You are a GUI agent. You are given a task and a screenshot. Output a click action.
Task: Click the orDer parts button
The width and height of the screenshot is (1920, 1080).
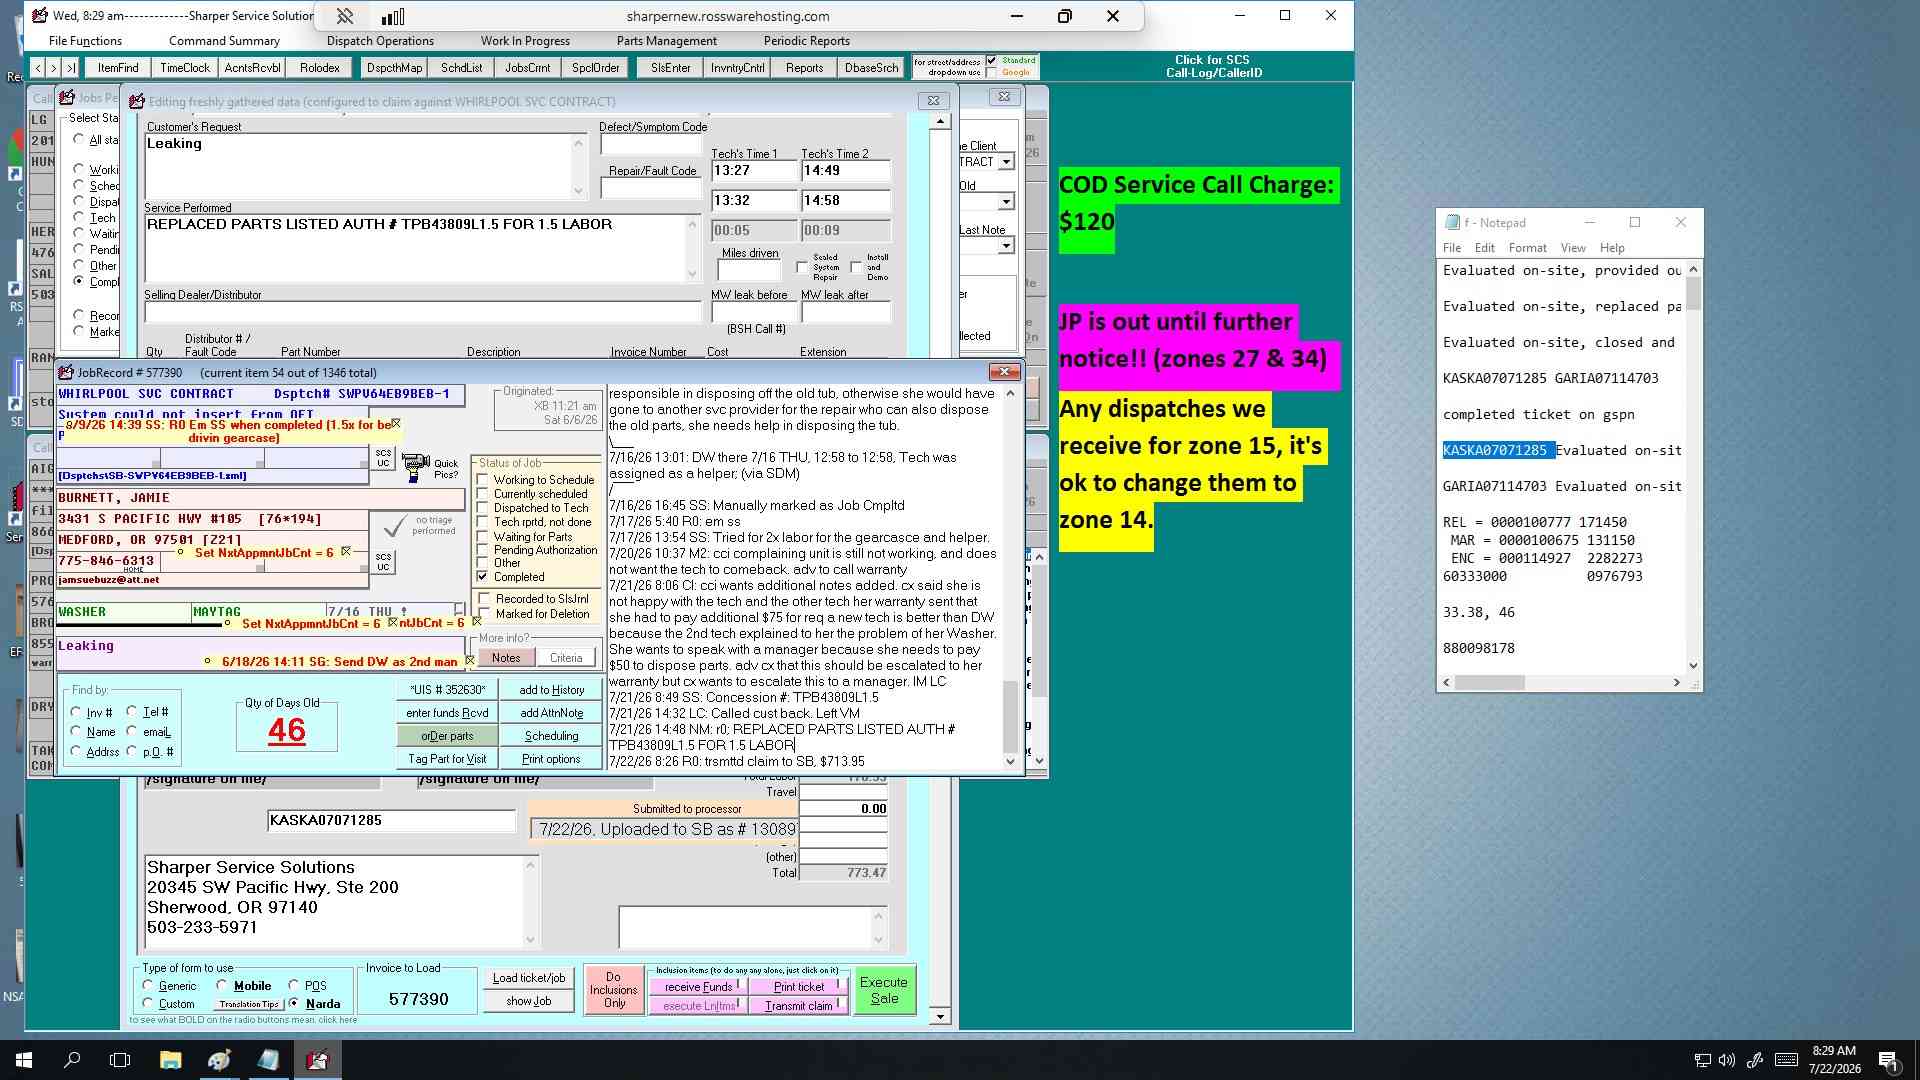pyautogui.click(x=447, y=736)
